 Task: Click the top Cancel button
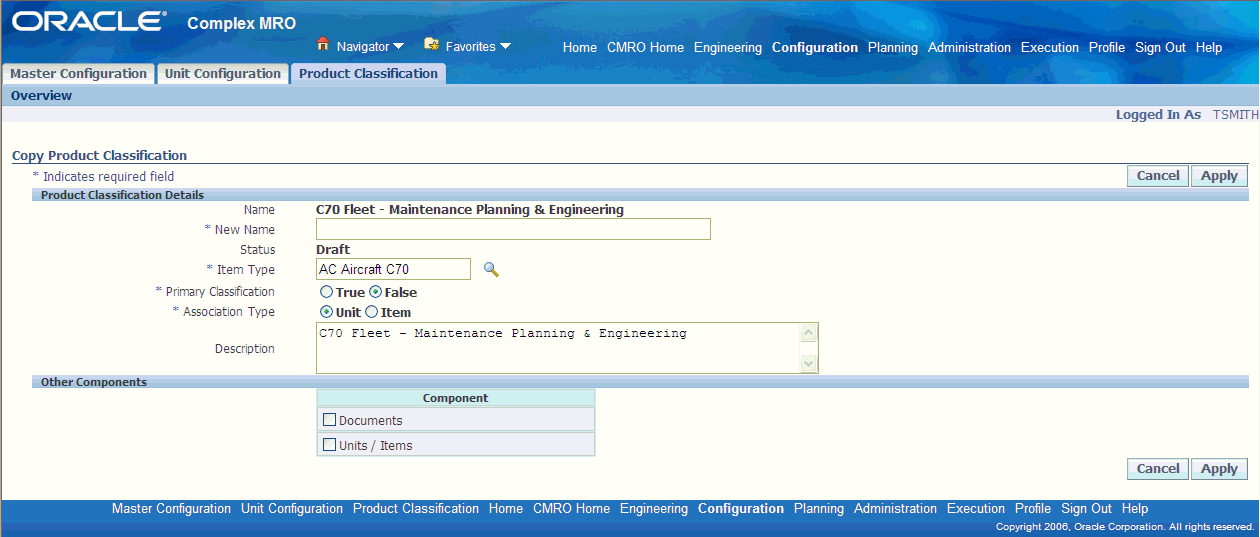pyautogui.click(x=1158, y=176)
